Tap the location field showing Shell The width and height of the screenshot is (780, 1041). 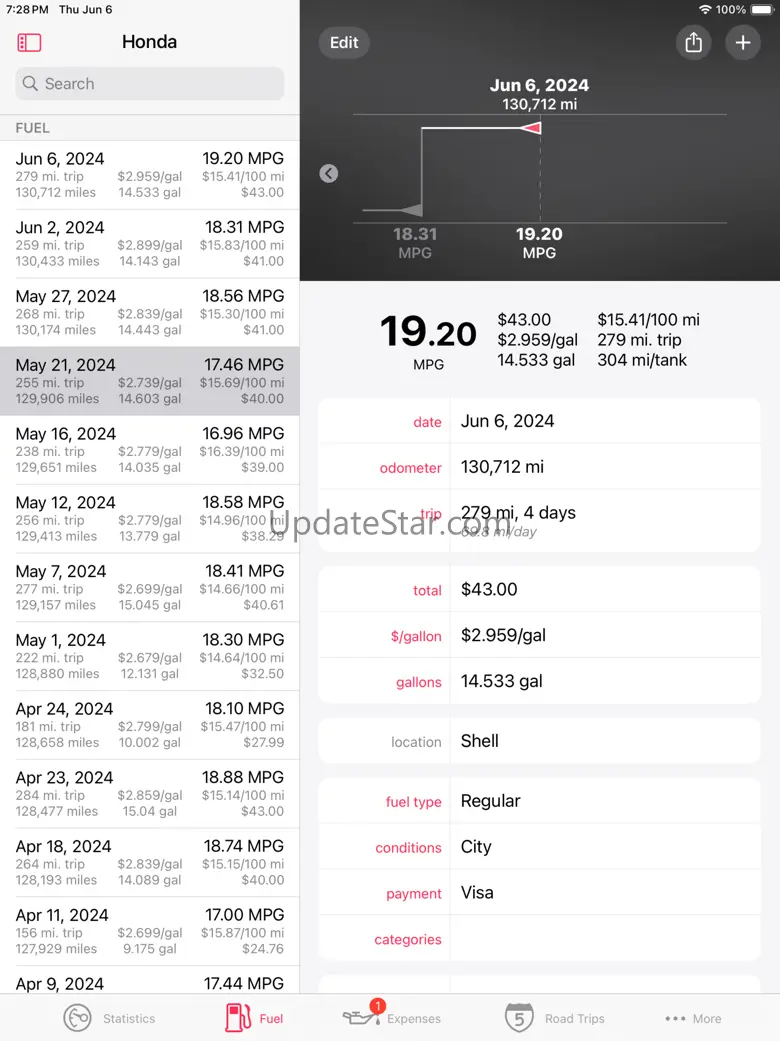point(539,741)
